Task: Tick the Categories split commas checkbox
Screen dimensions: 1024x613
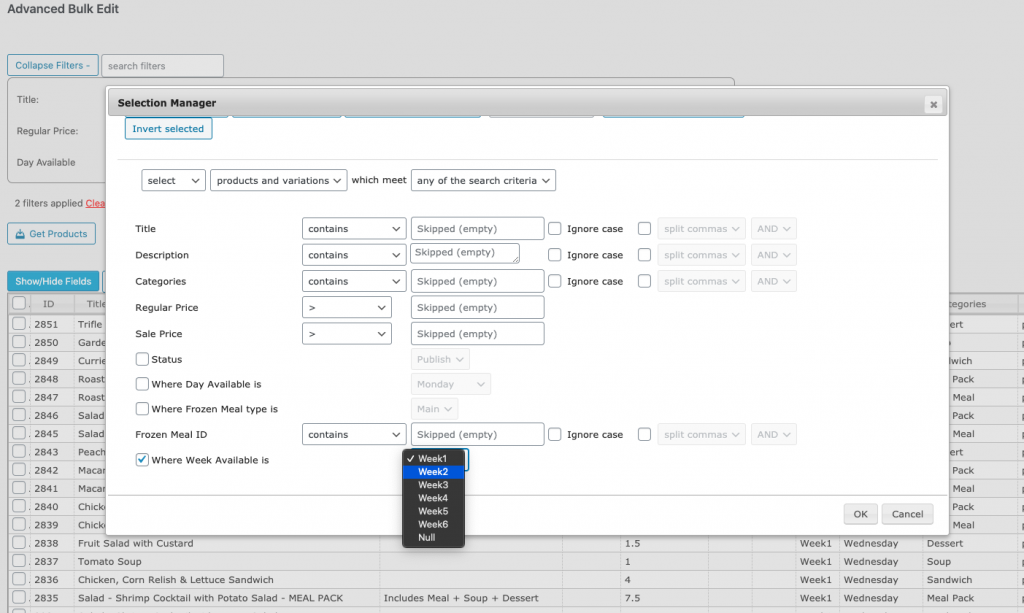Action: point(645,281)
